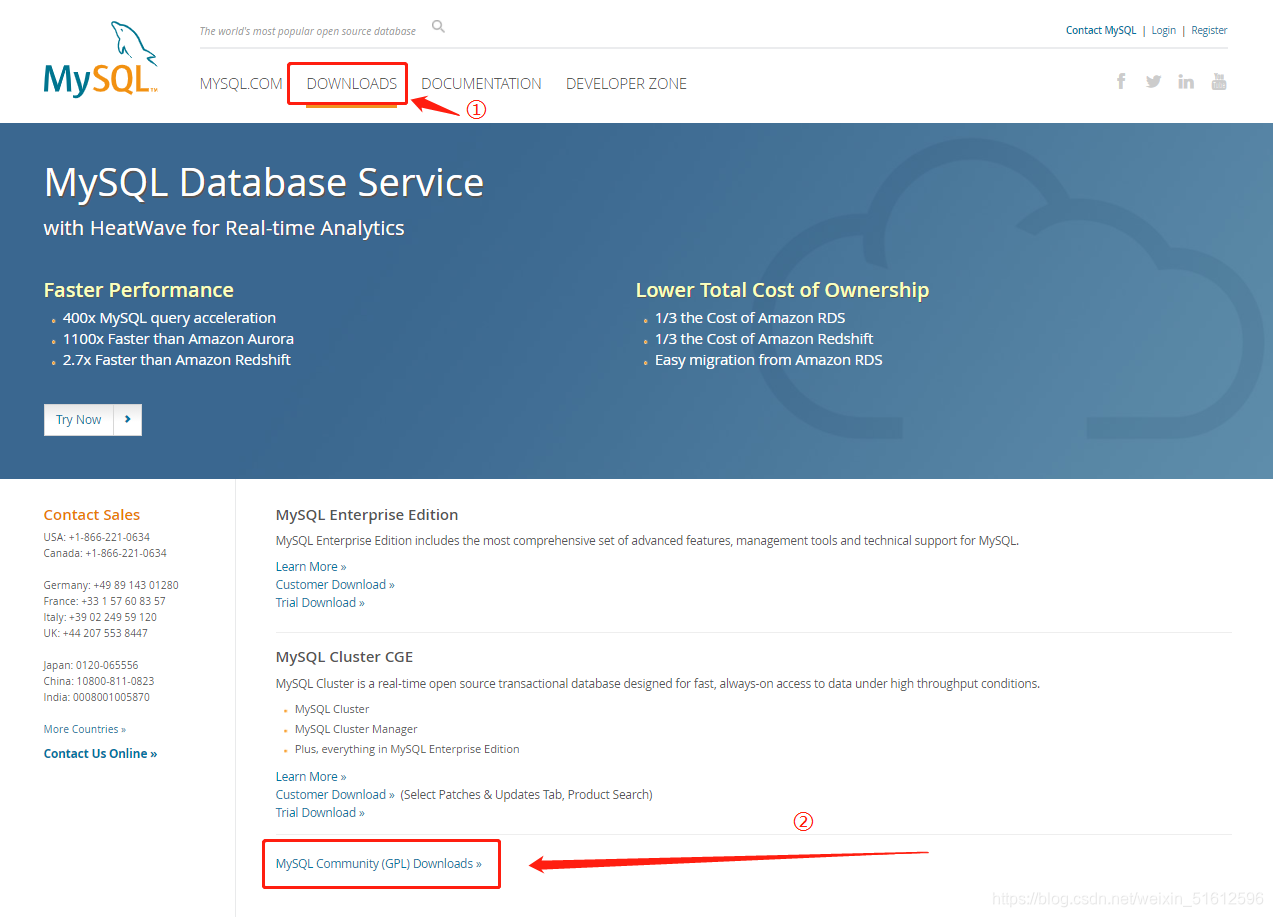Image resolution: width=1273 pixels, height=917 pixels.
Task: Open Trial Download under Enterprise Edition
Action: [x=320, y=603]
